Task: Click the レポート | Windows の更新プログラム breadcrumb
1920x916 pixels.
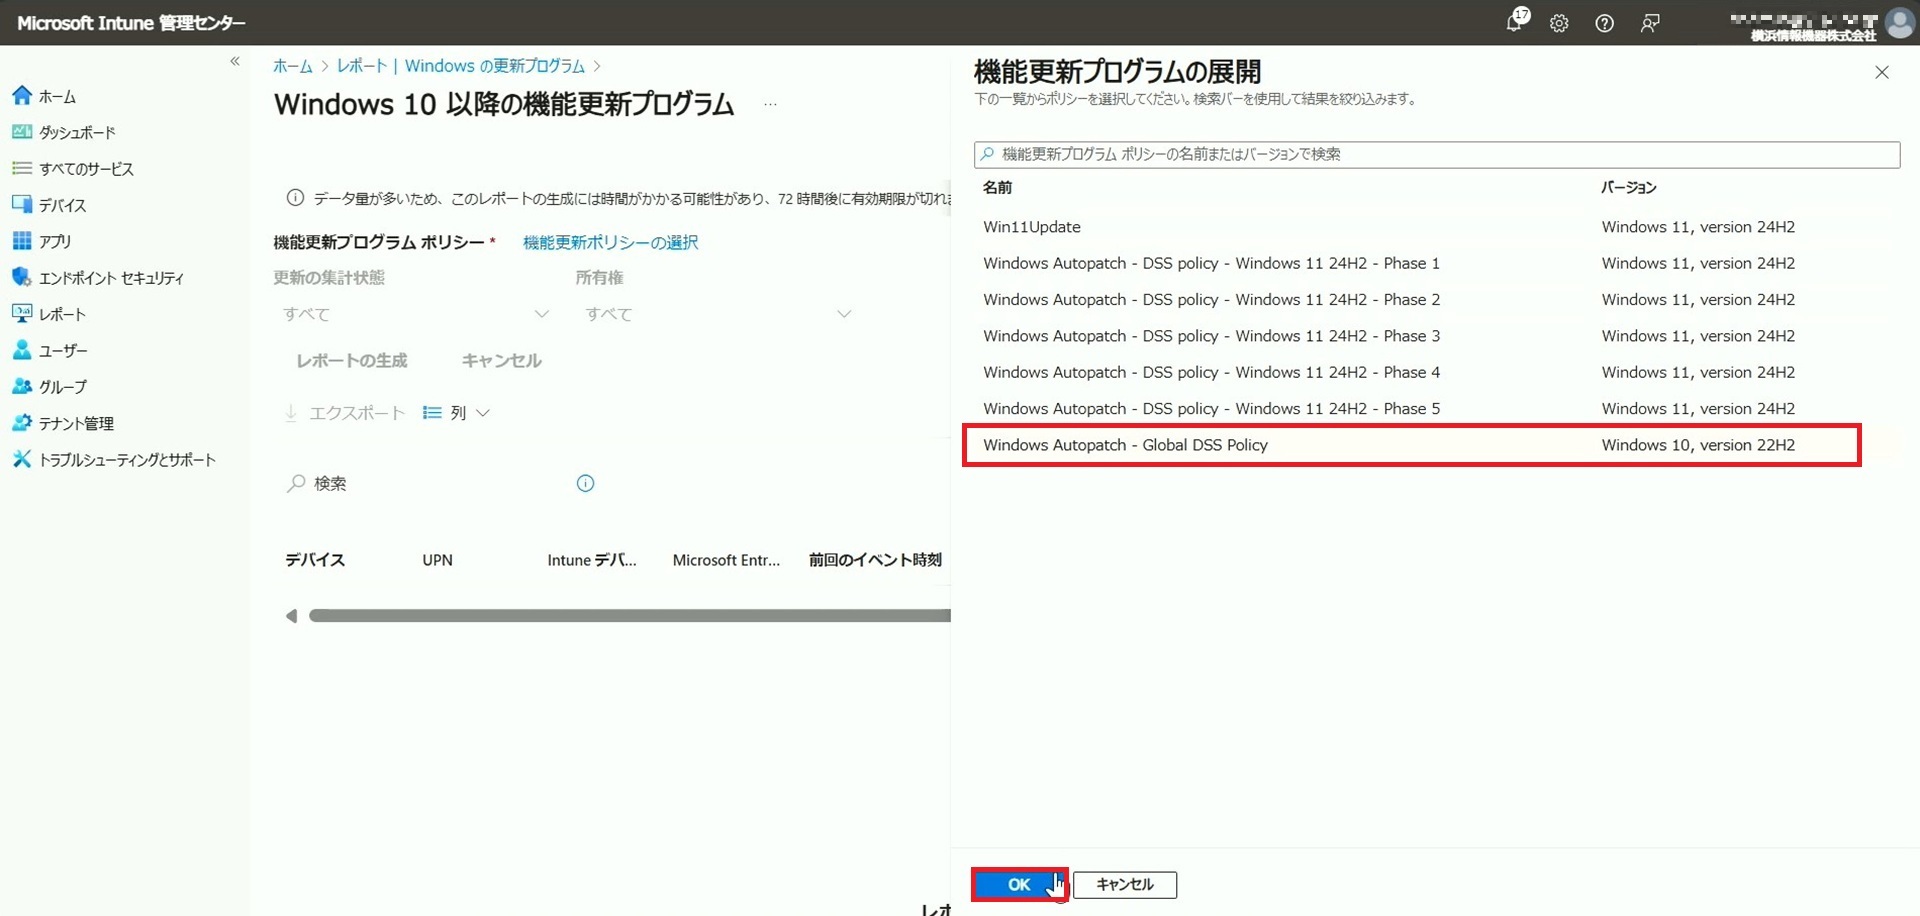Action: pos(461,66)
